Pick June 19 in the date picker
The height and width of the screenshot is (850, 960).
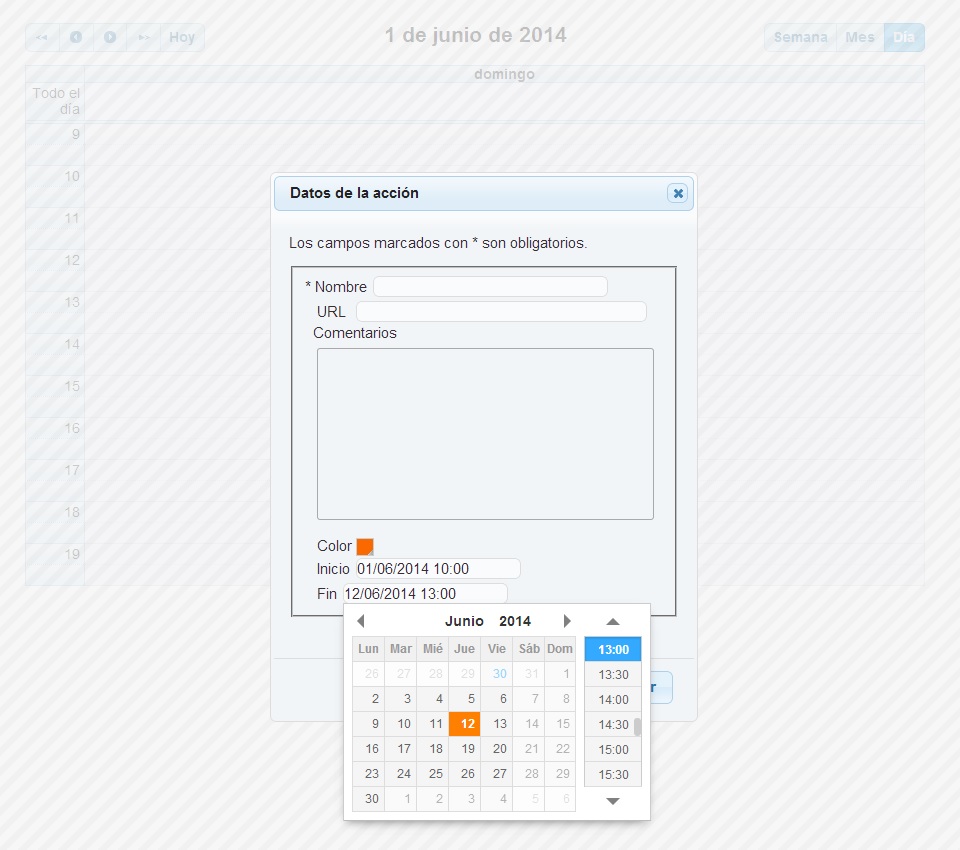point(465,749)
